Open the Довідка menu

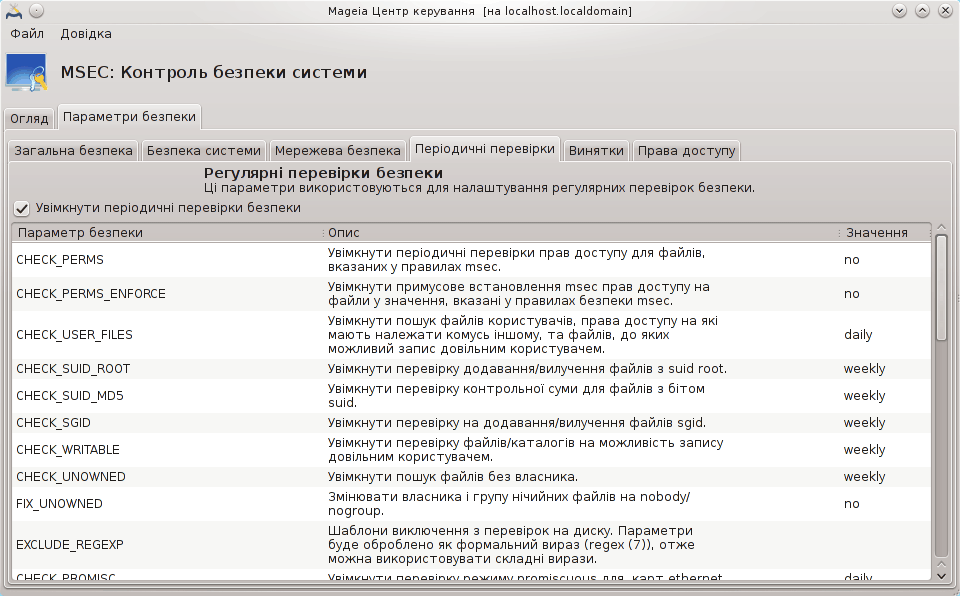(86, 34)
